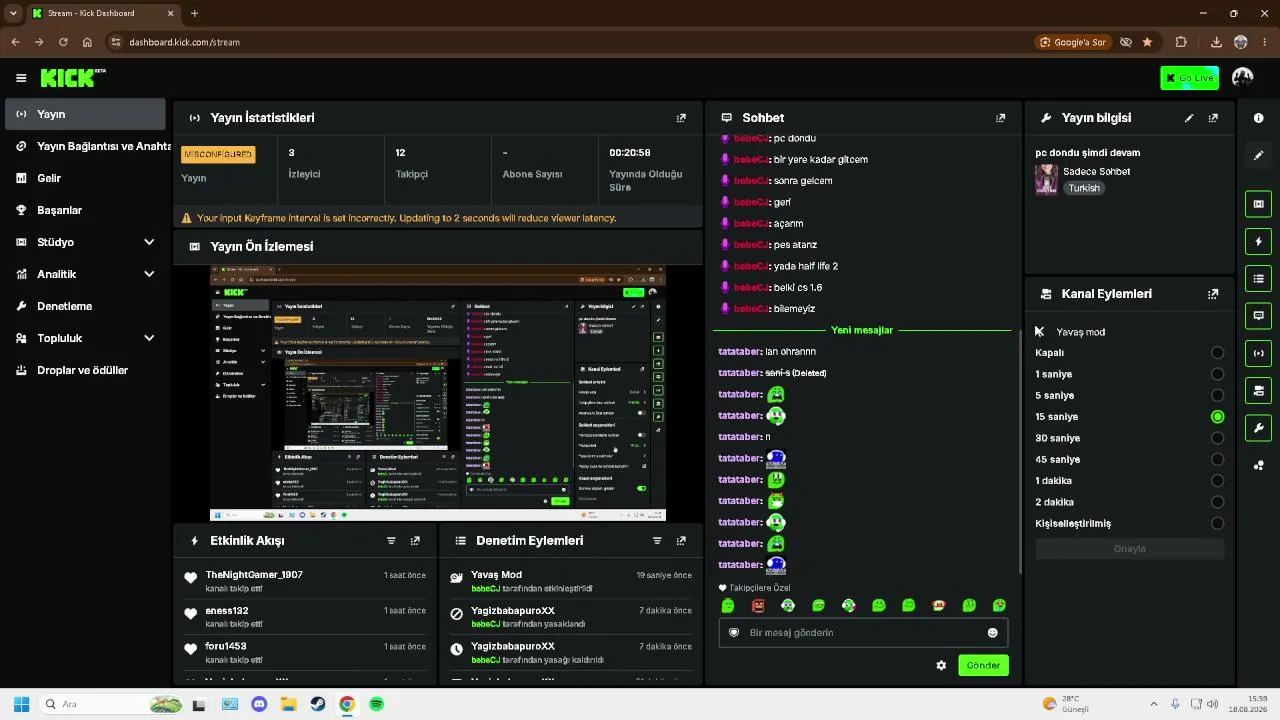The image size is (1280, 720).
Task: Click Google'a Sor button in address bar
Action: click(x=1073, y=42)
